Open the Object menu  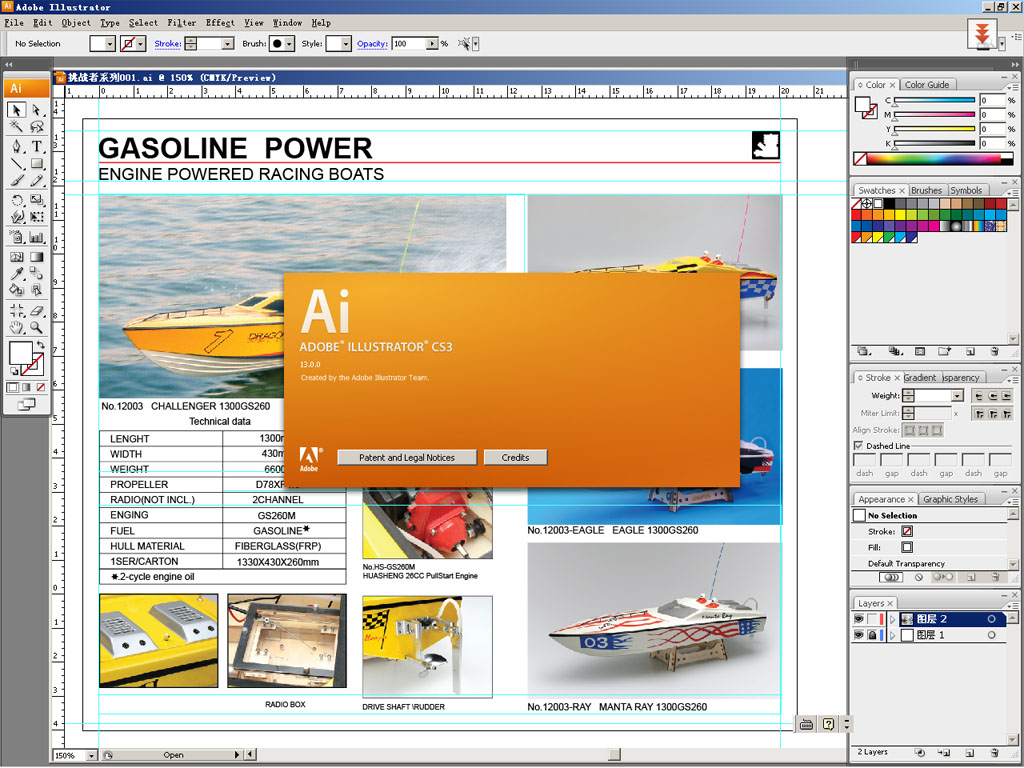pos(76,23)
